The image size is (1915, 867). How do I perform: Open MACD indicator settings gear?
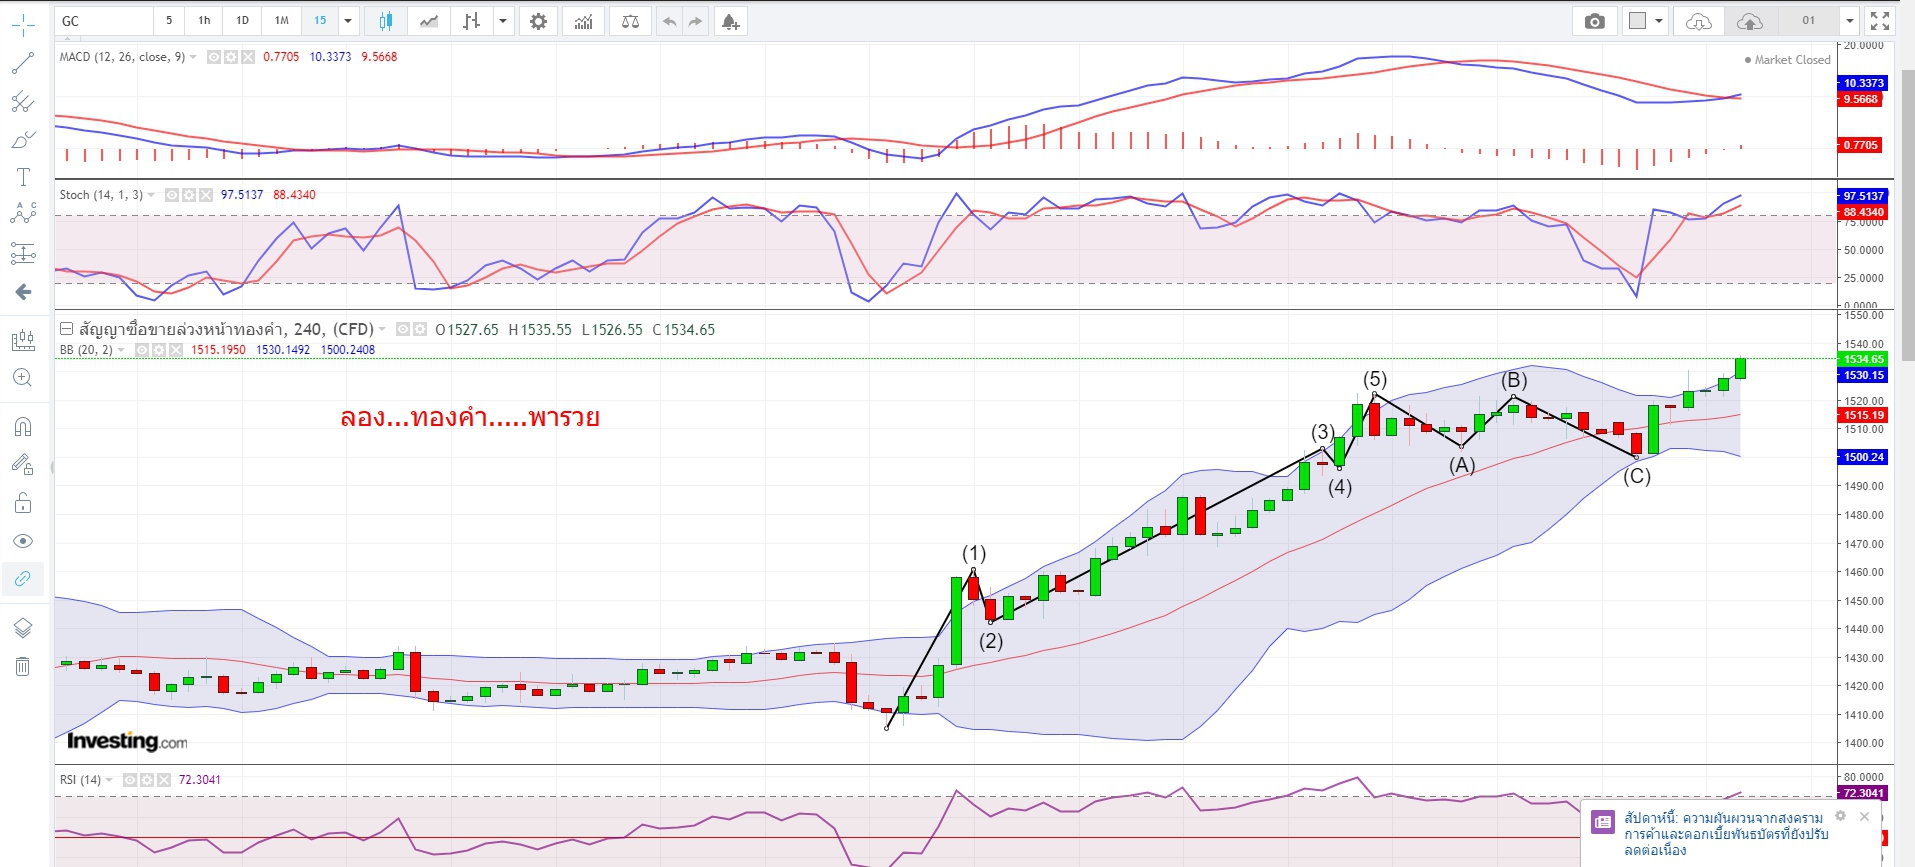point(231,57)
